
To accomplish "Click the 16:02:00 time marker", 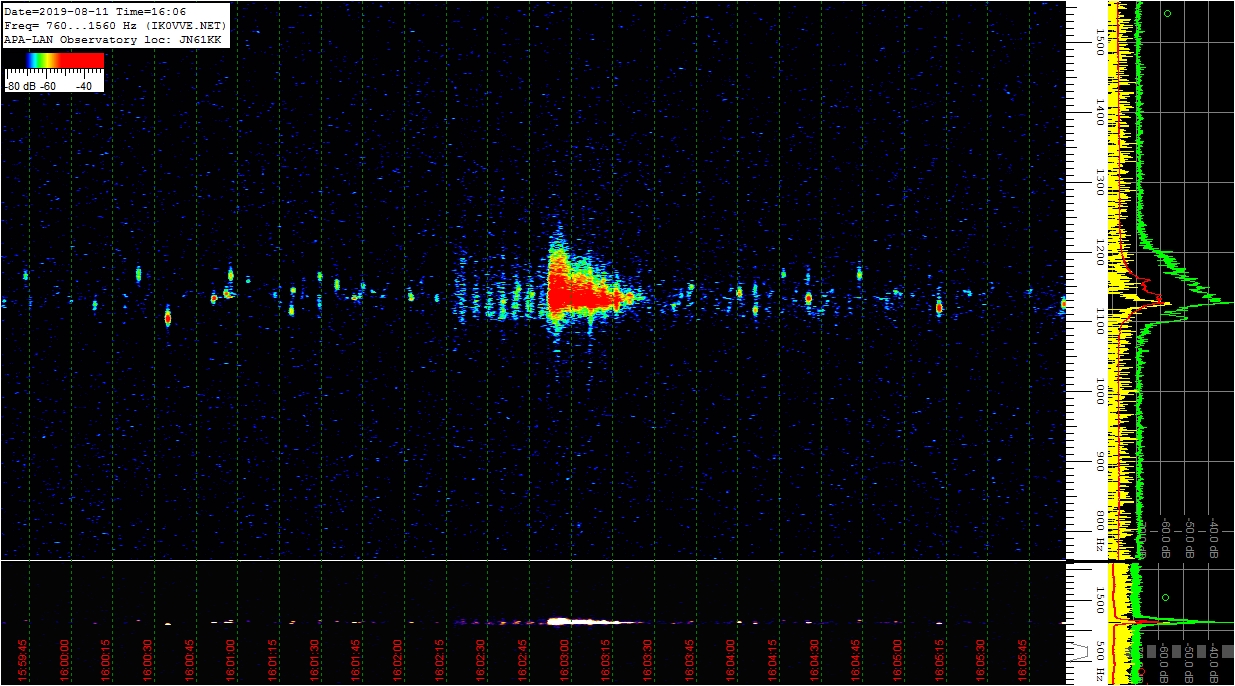I will tap(398, 662).
